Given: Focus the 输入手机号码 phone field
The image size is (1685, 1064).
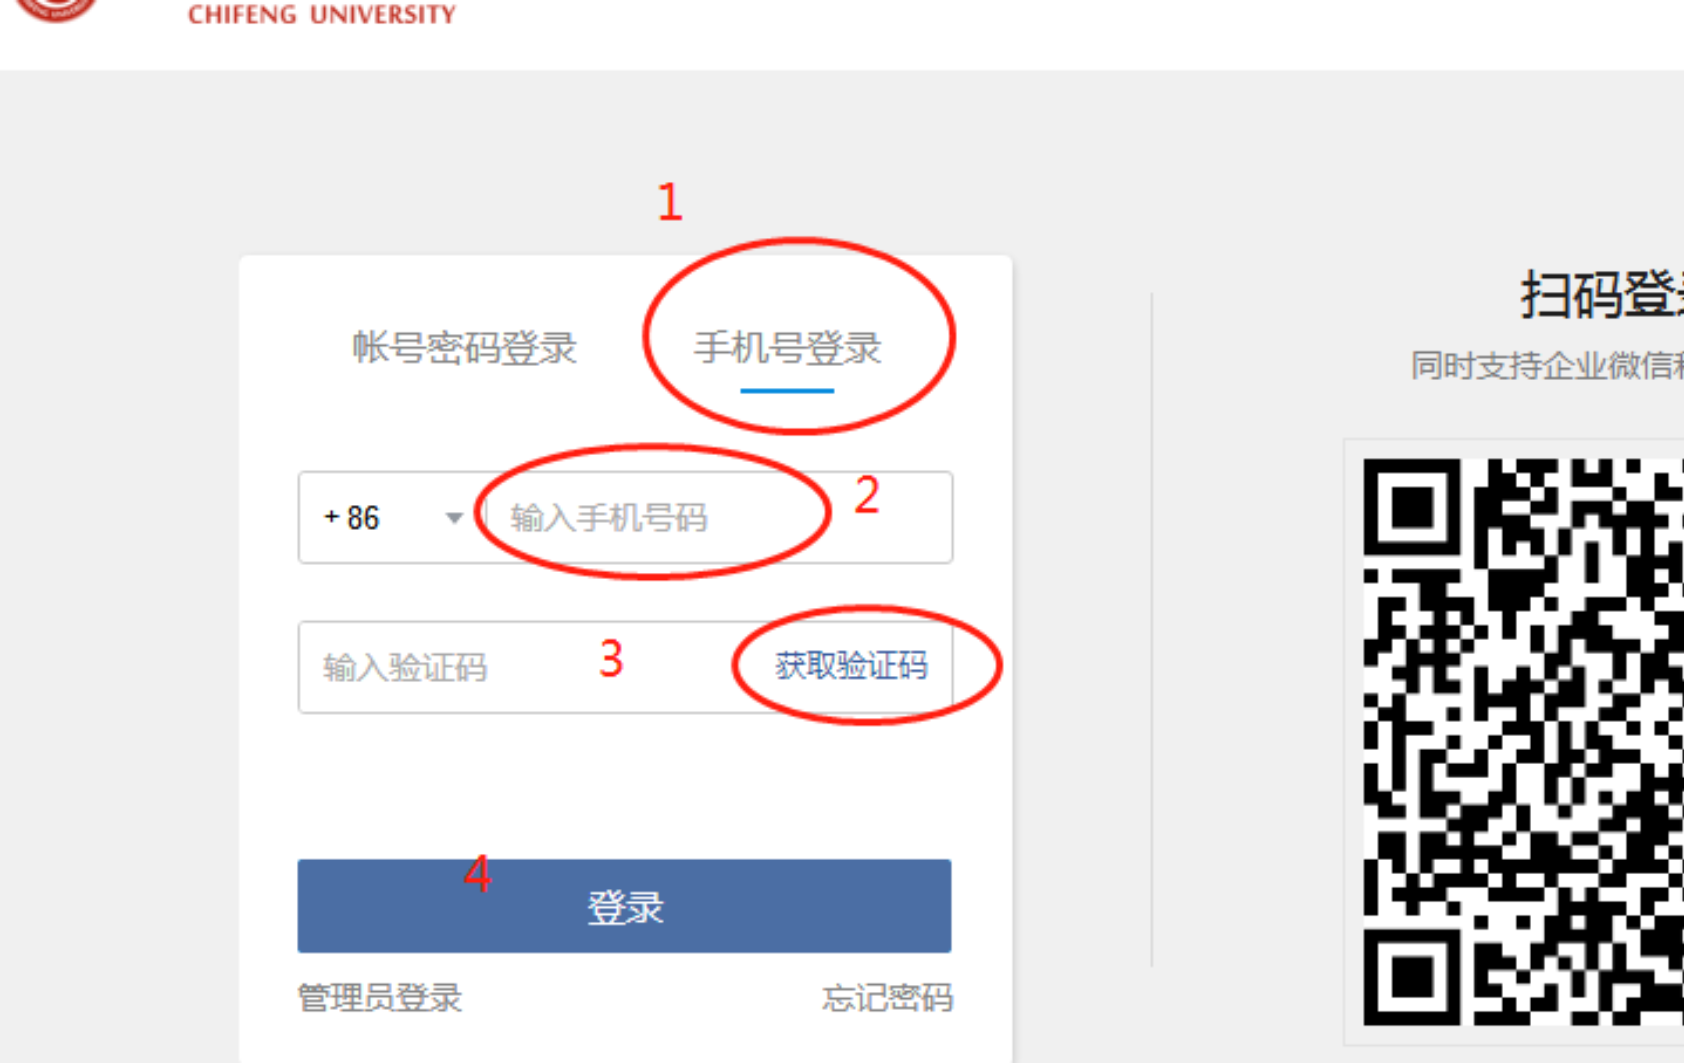Looking at the screenshot, I should (x=718, y=517).
